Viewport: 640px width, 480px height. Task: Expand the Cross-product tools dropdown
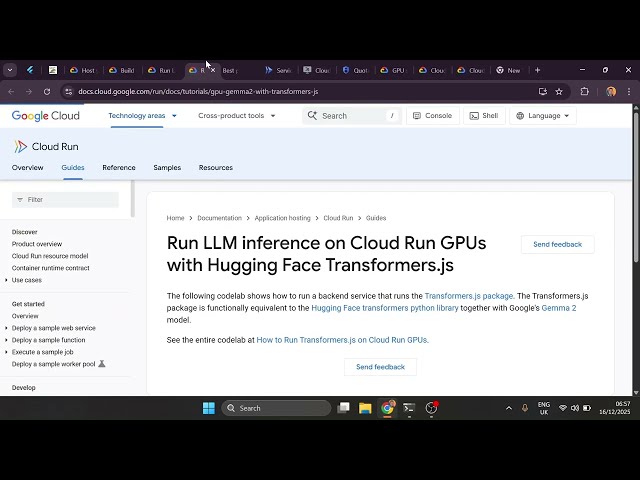click(237, 116)
